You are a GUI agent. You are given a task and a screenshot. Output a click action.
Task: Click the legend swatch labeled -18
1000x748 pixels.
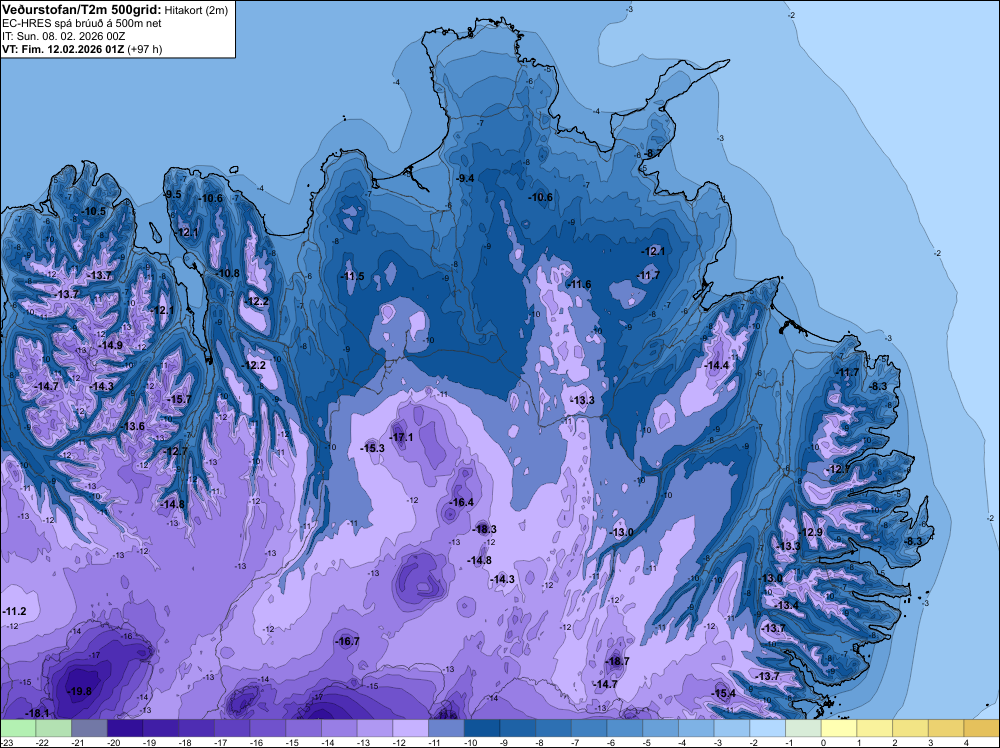click(196, 728)
